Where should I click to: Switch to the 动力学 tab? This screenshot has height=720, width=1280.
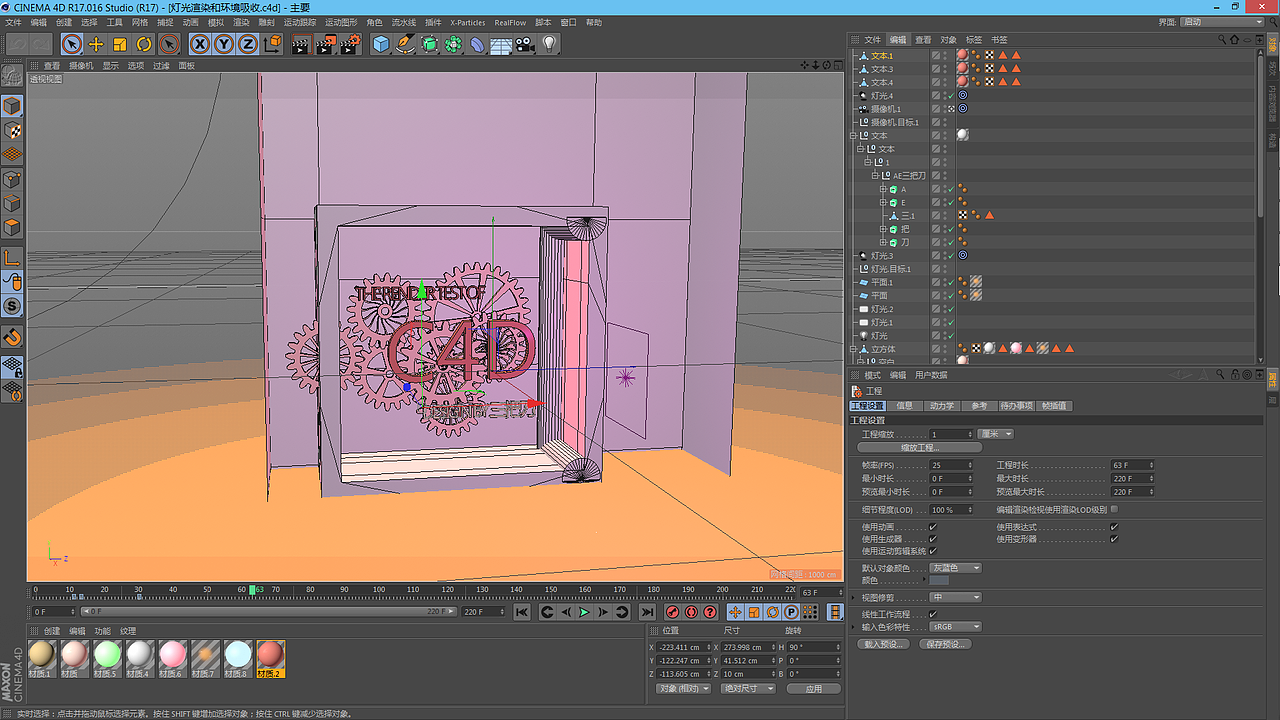(941, 406)
